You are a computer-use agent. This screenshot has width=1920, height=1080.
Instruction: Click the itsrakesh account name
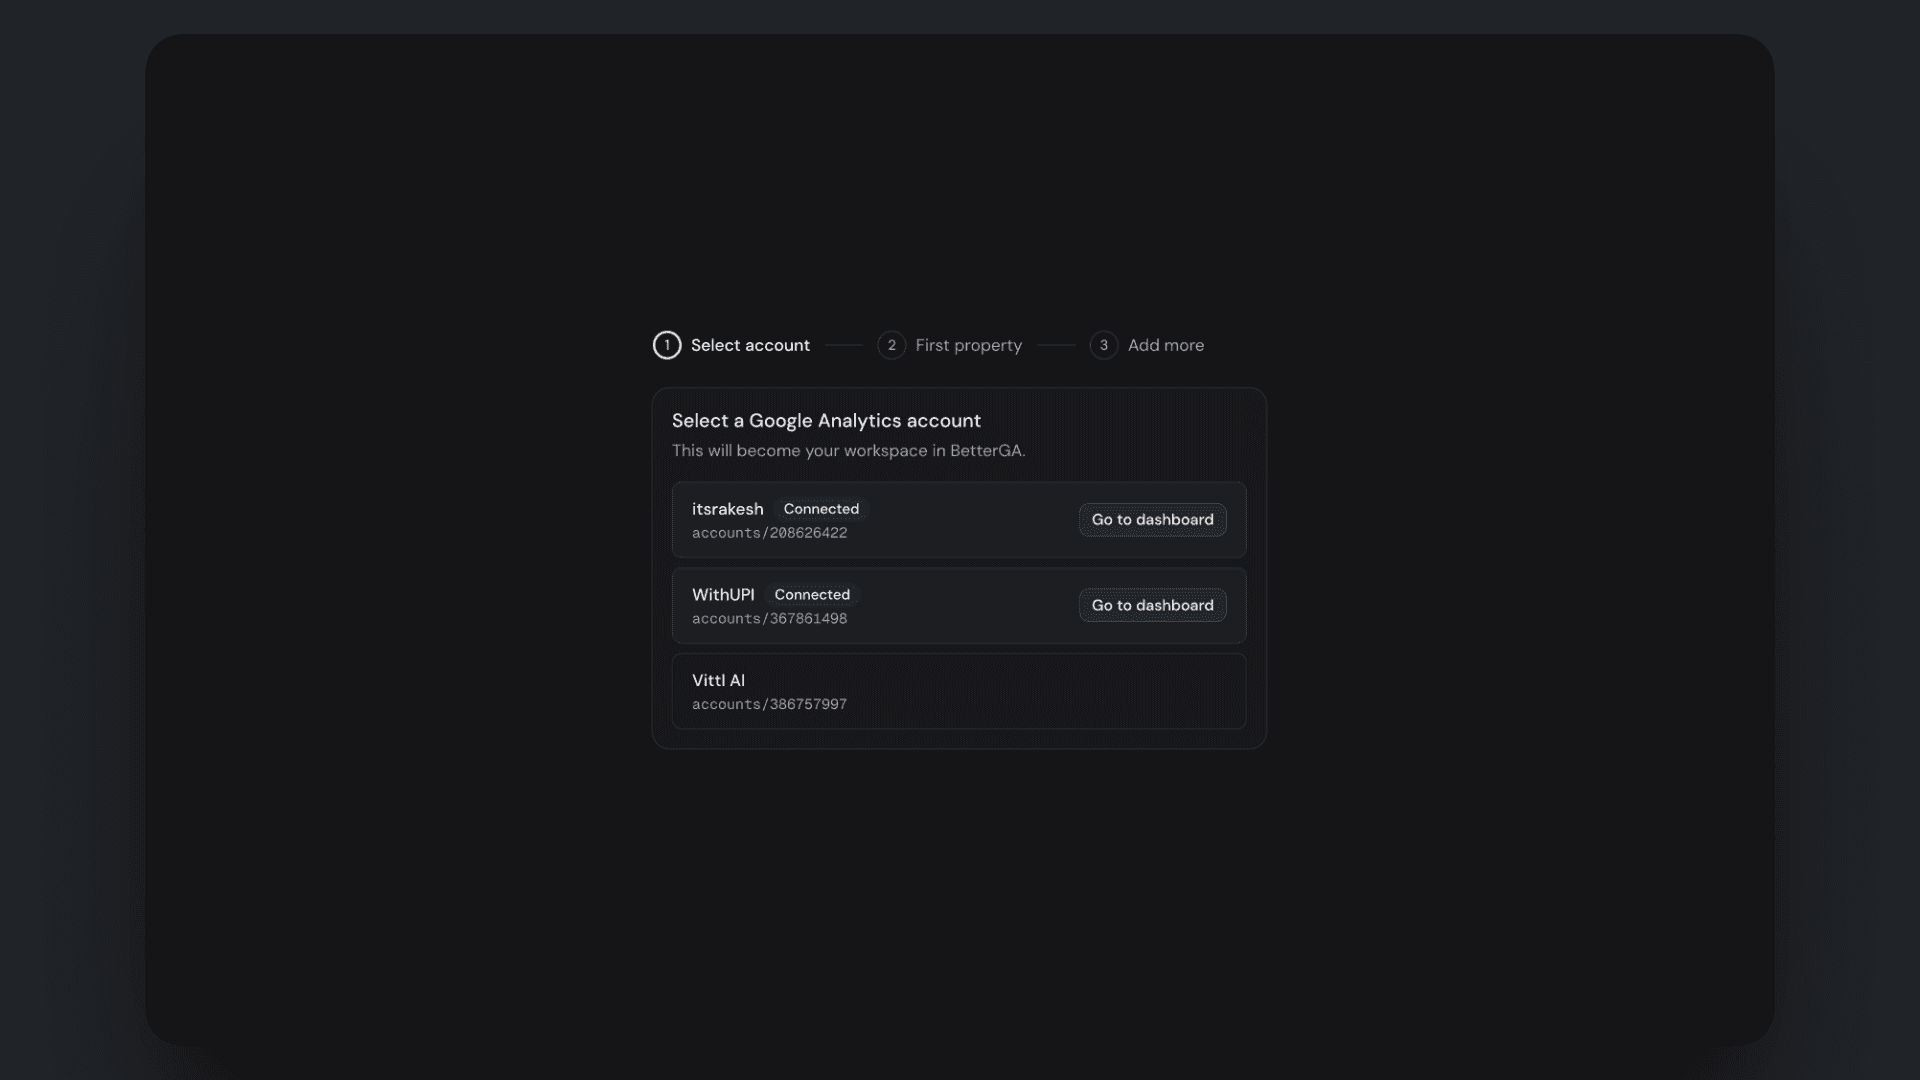(x=727, y=509)
